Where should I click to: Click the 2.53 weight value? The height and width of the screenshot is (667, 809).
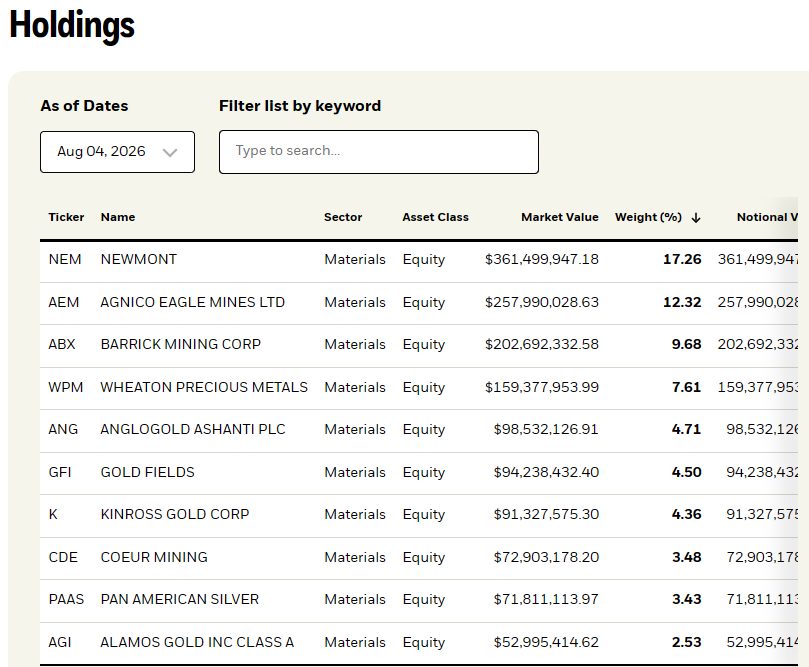click(686, 642)
